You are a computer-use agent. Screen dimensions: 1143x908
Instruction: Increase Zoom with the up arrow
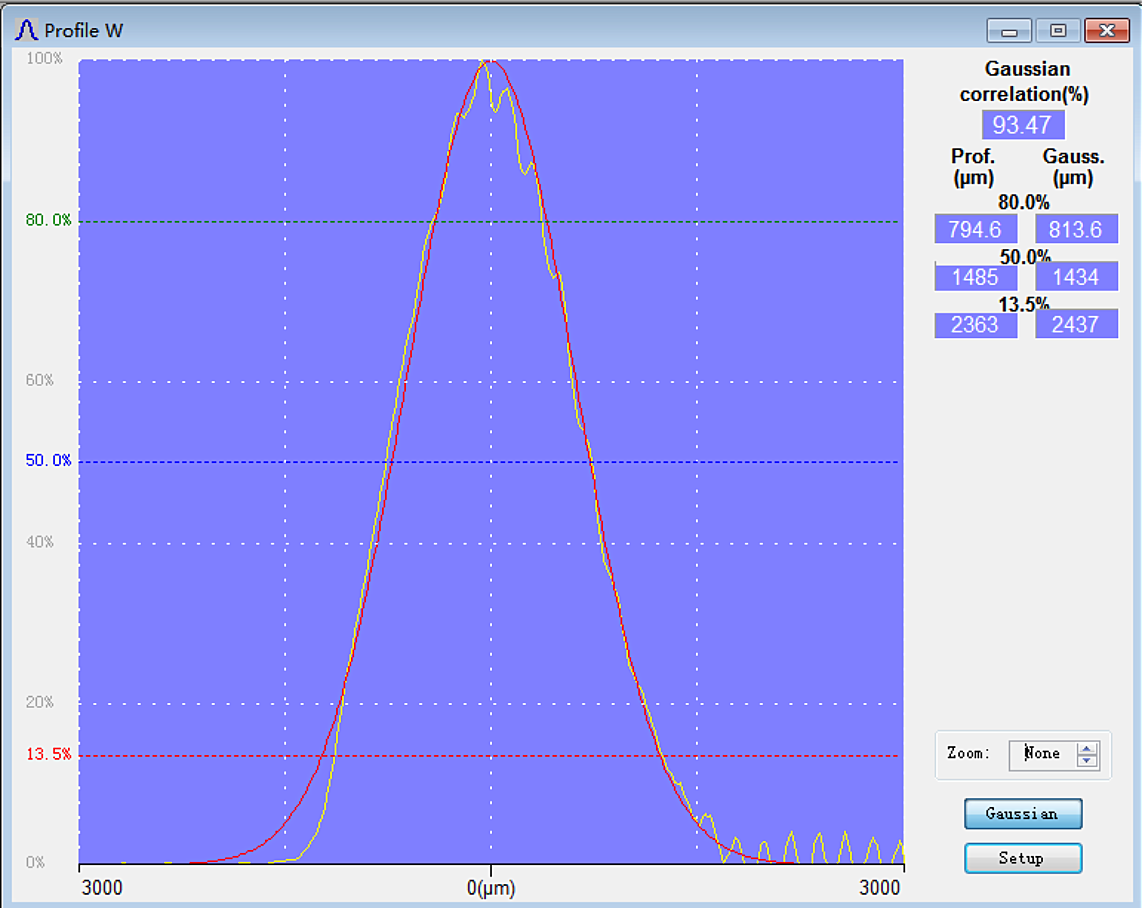[x=1087, y=748]
